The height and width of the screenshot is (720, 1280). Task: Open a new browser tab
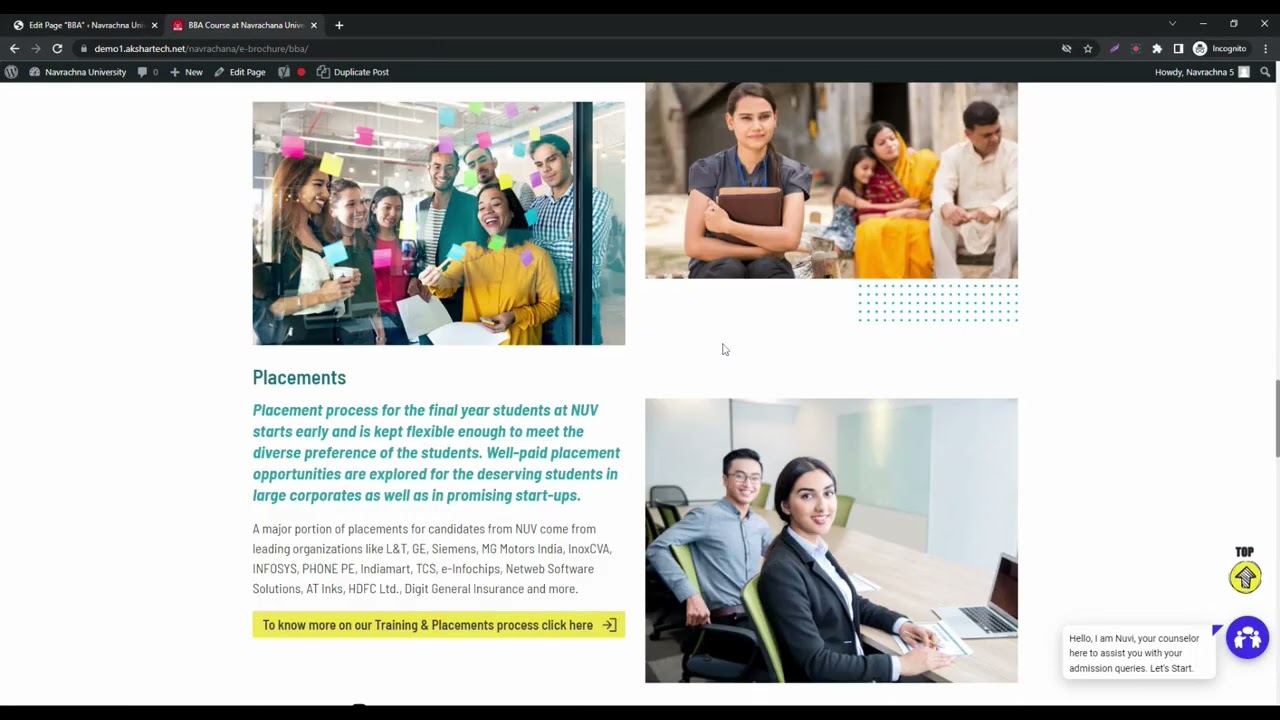(x=339, y=25)
